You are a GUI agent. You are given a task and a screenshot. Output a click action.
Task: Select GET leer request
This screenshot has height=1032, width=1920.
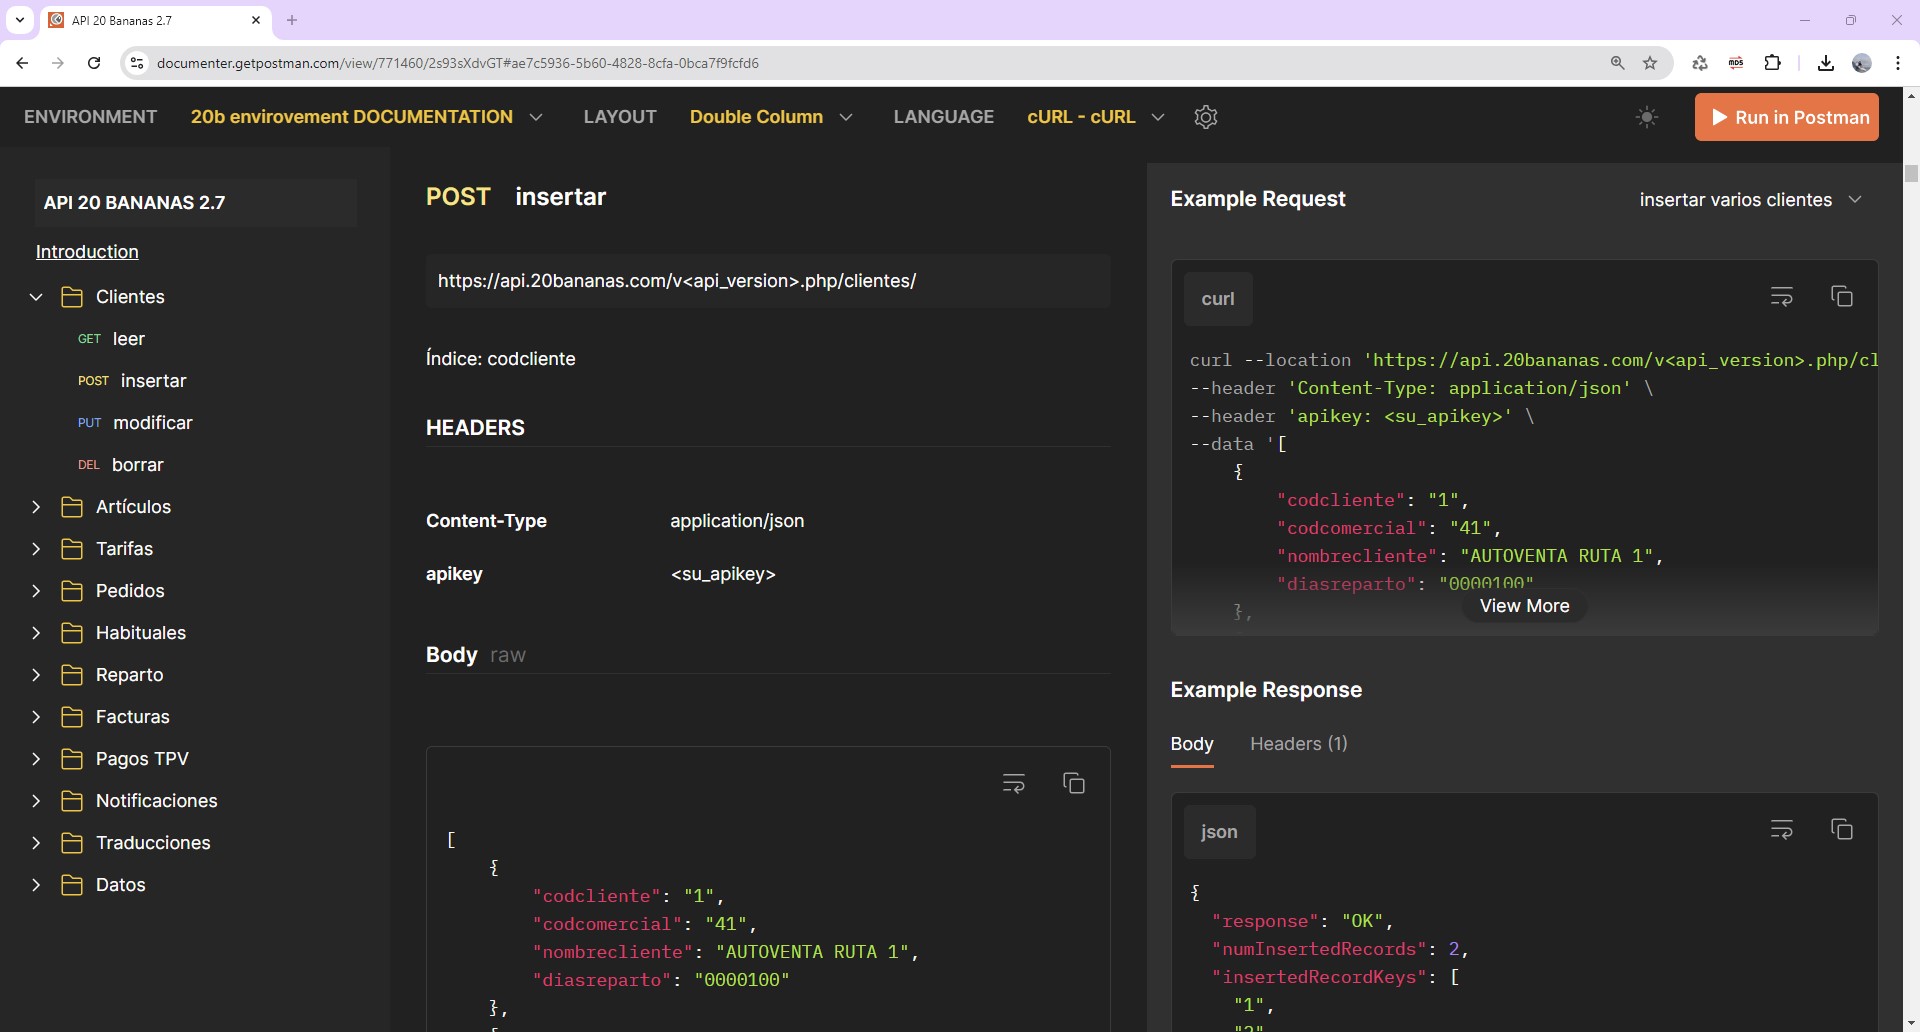tap(111, 339)
